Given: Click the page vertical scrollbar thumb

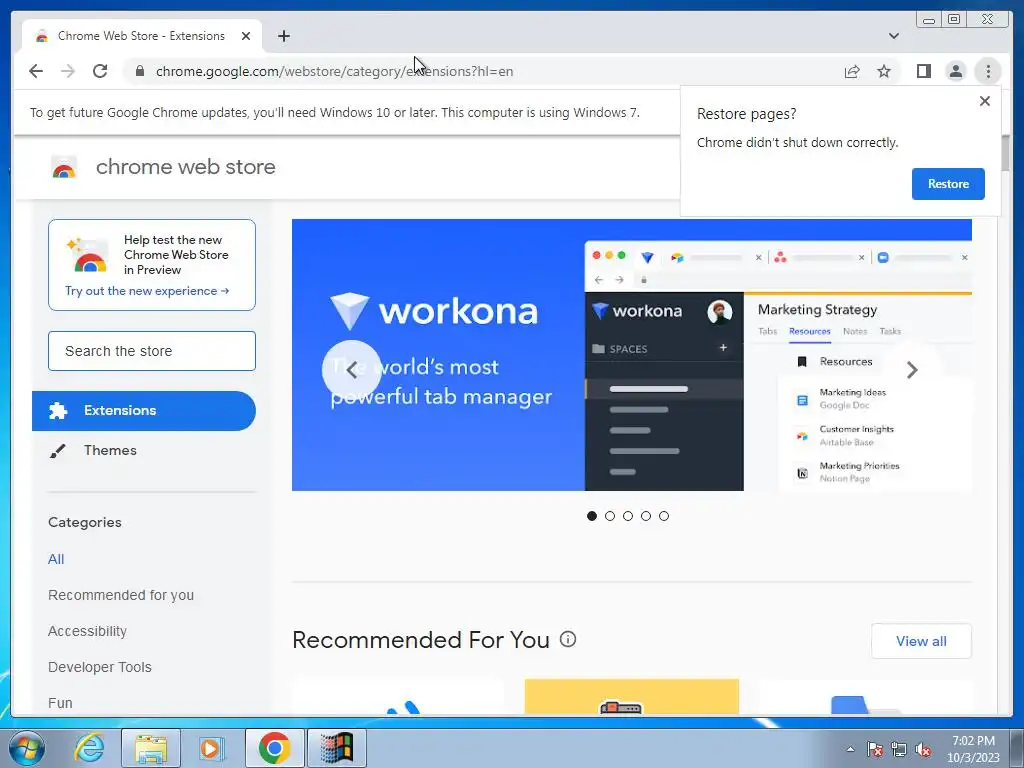Looking at the screenshot, I should coord(1004,153).
